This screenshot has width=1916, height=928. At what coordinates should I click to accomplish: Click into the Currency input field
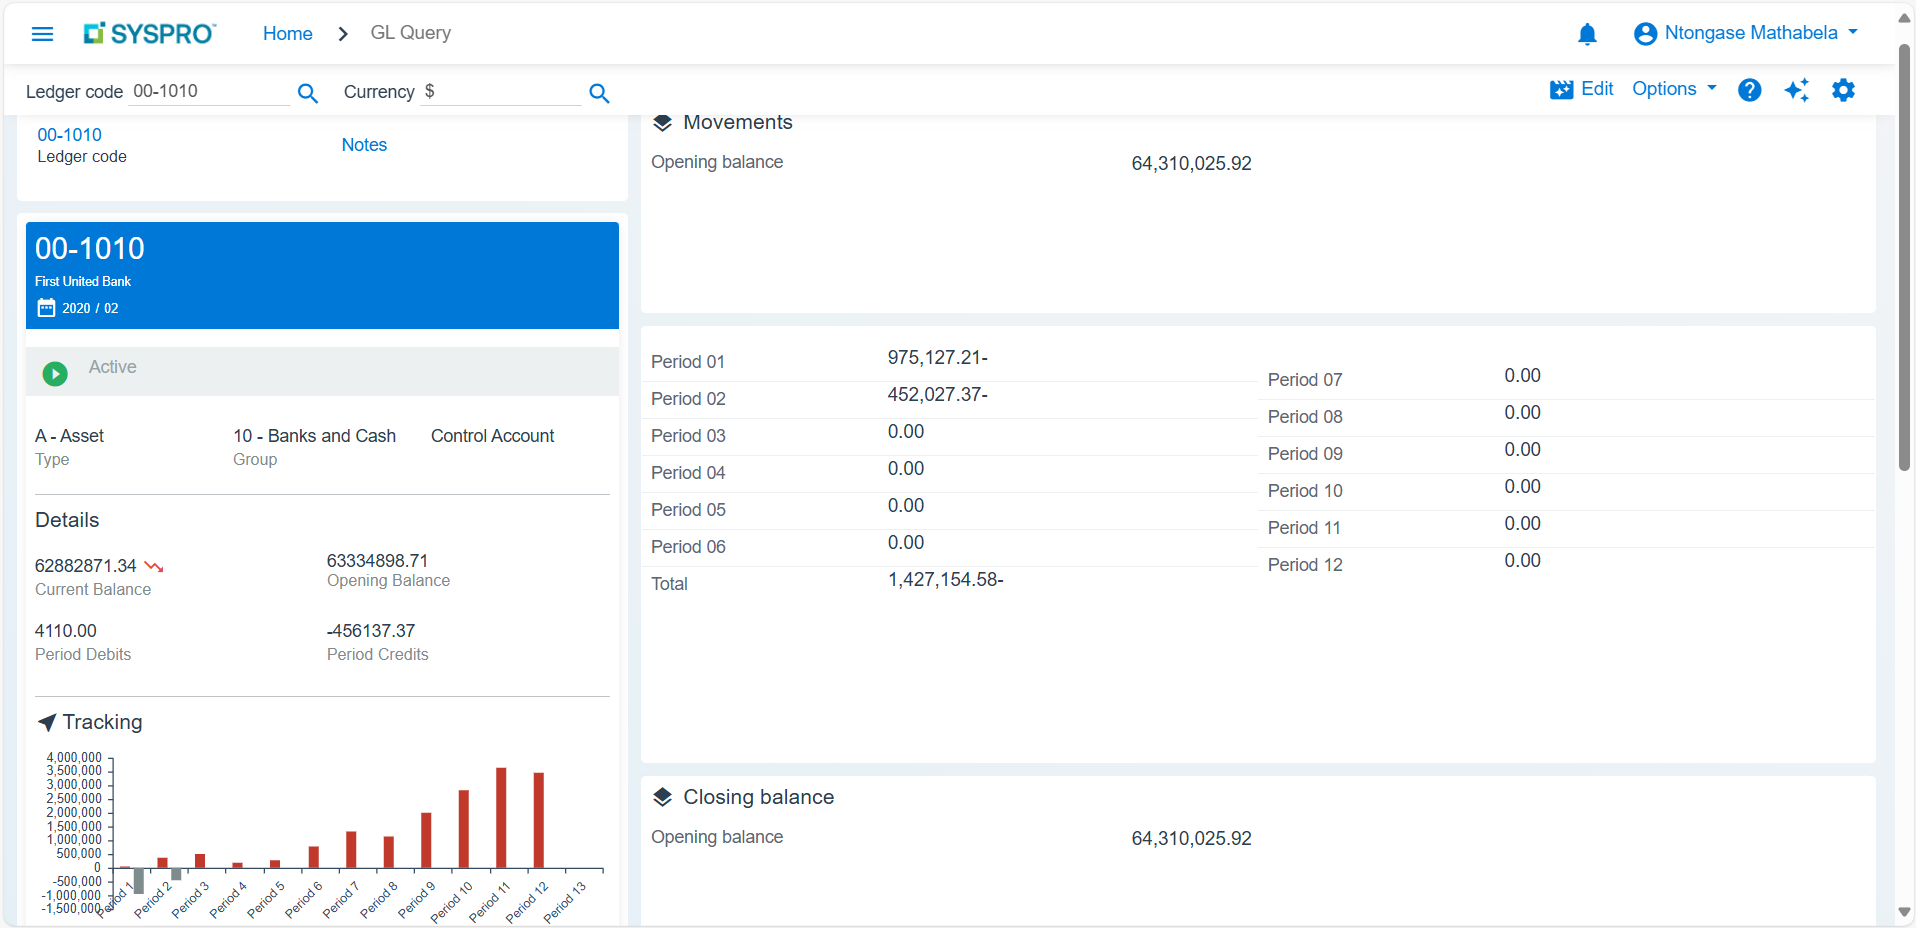tap(500, 91)
